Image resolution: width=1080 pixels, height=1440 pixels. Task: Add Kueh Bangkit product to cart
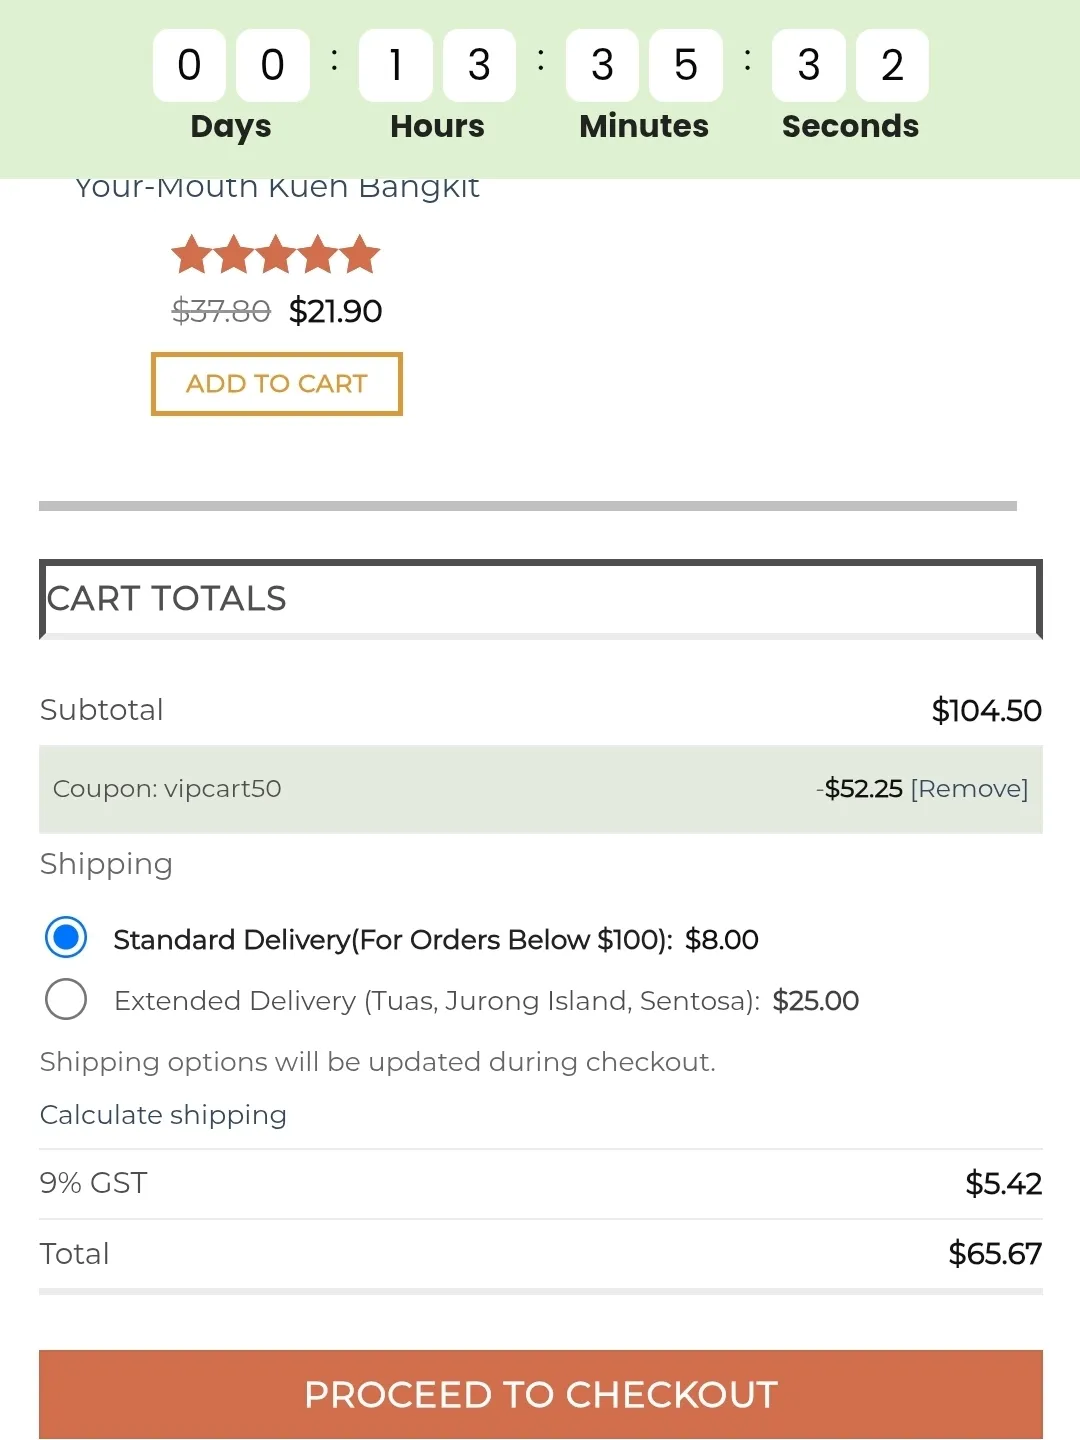tap(277, 384)
